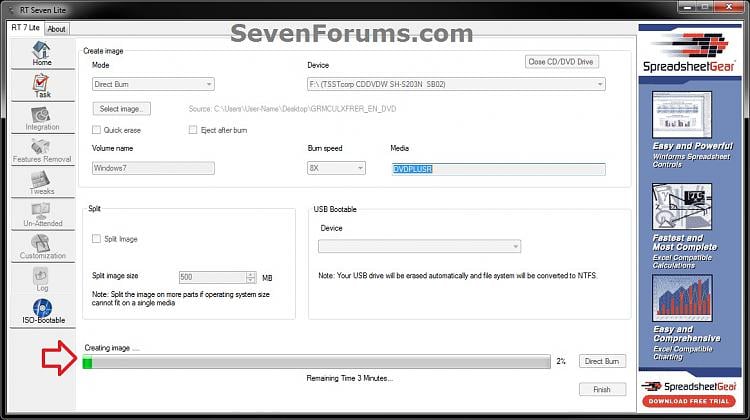Click the Creating image progress bar

[x=316, y=362]
